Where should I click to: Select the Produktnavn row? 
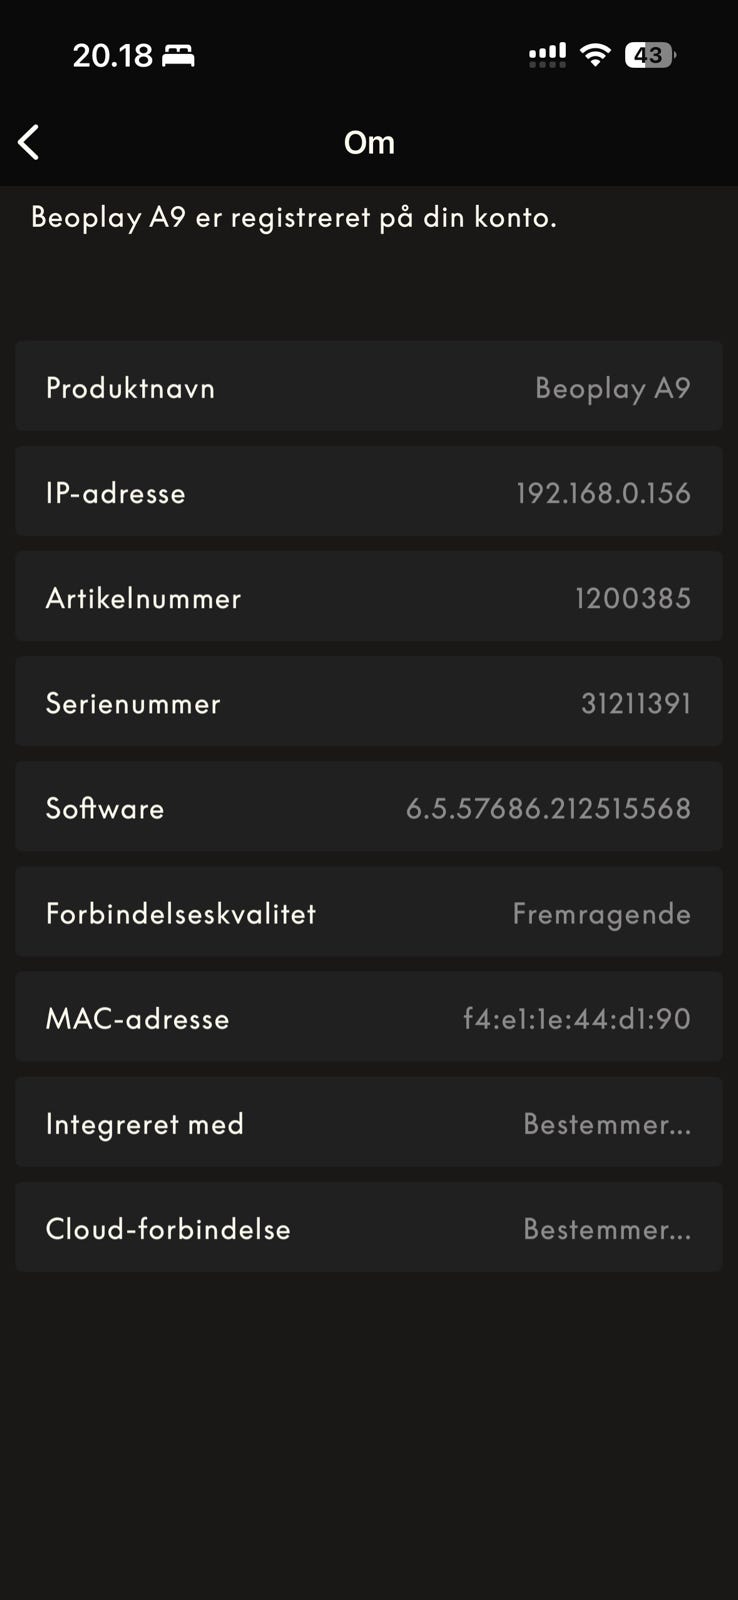(368, 386)
